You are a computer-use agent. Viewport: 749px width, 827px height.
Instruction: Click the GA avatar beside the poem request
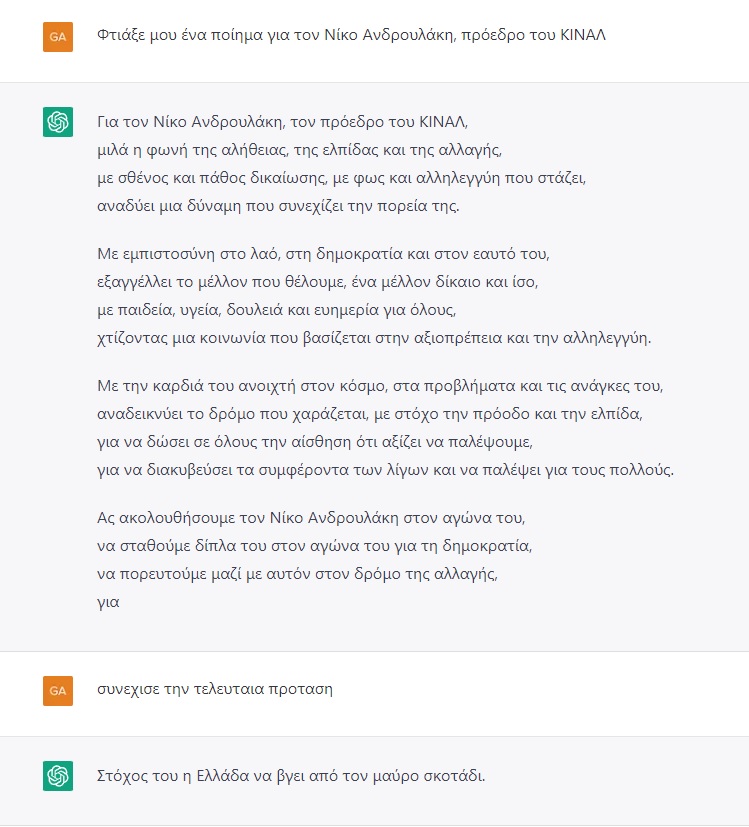click(58, 37)
